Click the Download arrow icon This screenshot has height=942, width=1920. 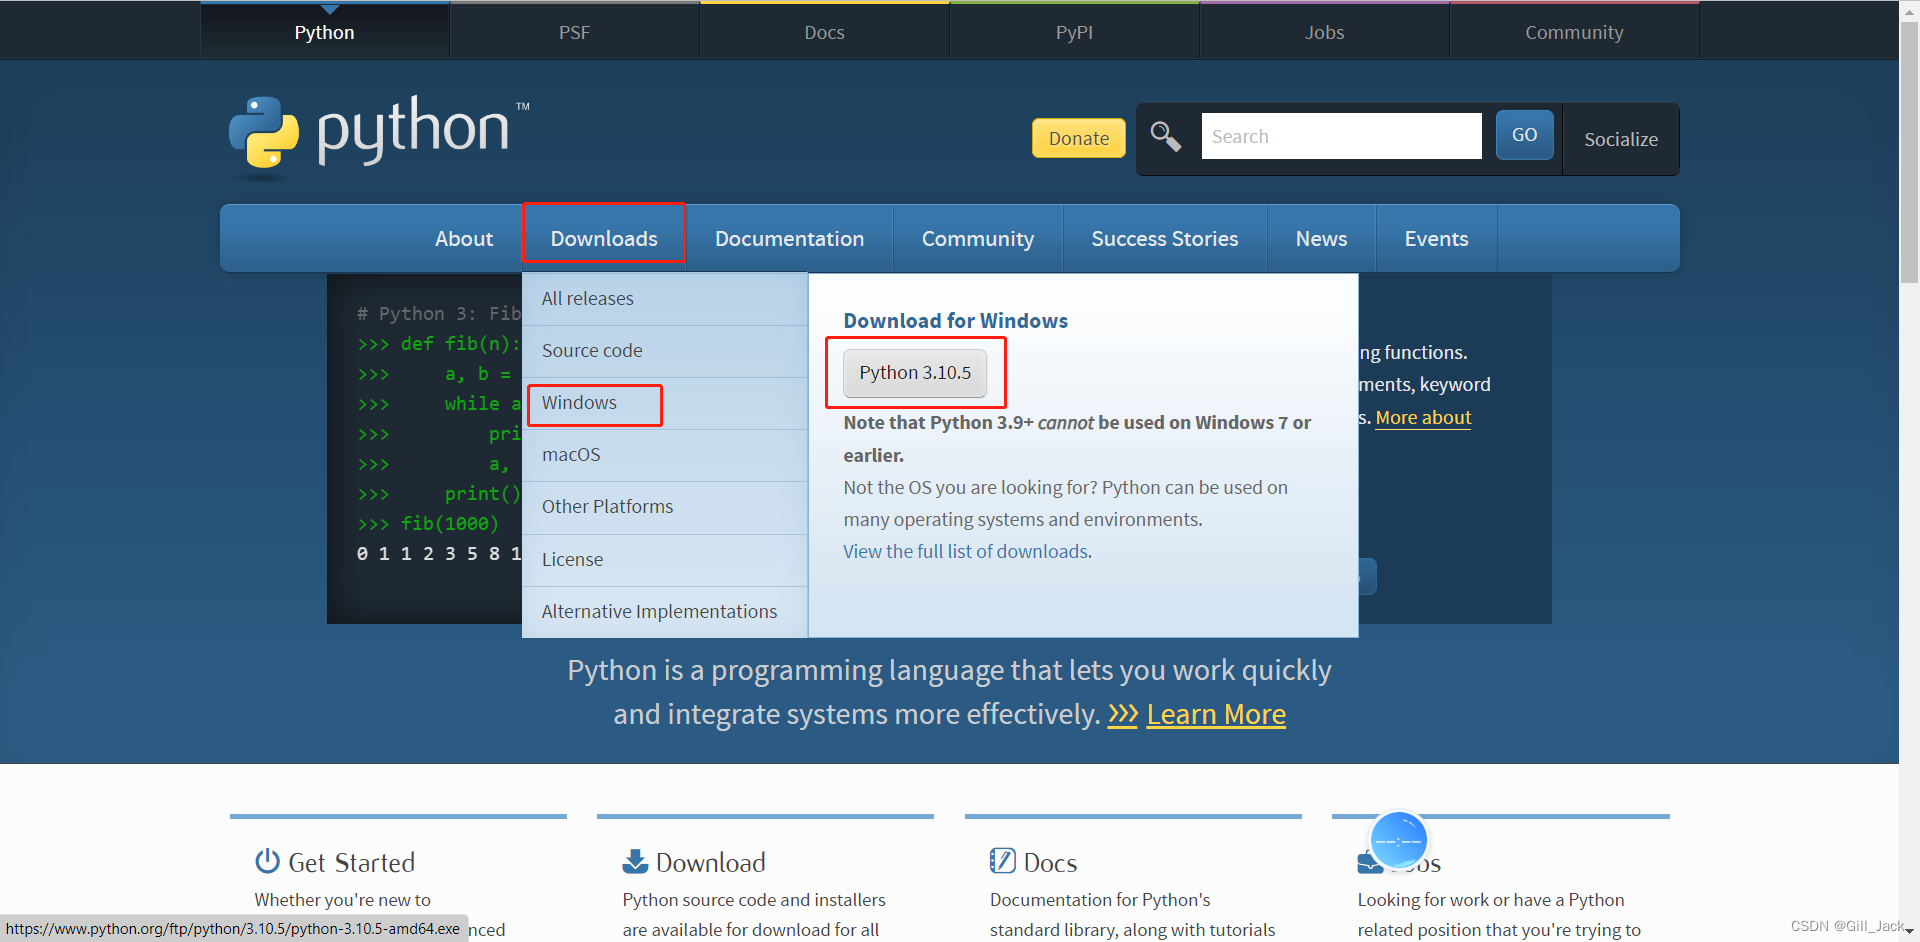coord(635,861)
